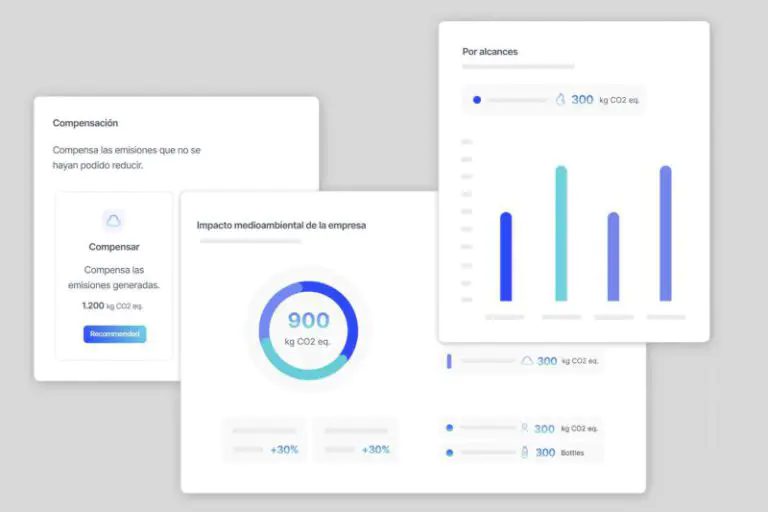
Task: Click the cloud icon beside 300 kg CO2
Action: point(527,361)
